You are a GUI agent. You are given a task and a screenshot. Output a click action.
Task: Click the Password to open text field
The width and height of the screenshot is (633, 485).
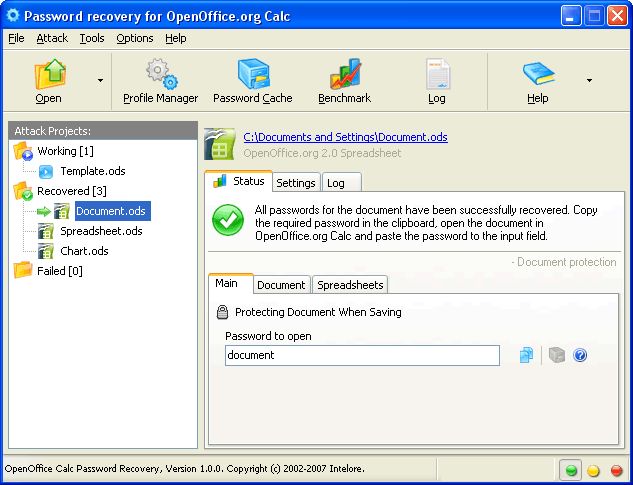tap(362, 355)
